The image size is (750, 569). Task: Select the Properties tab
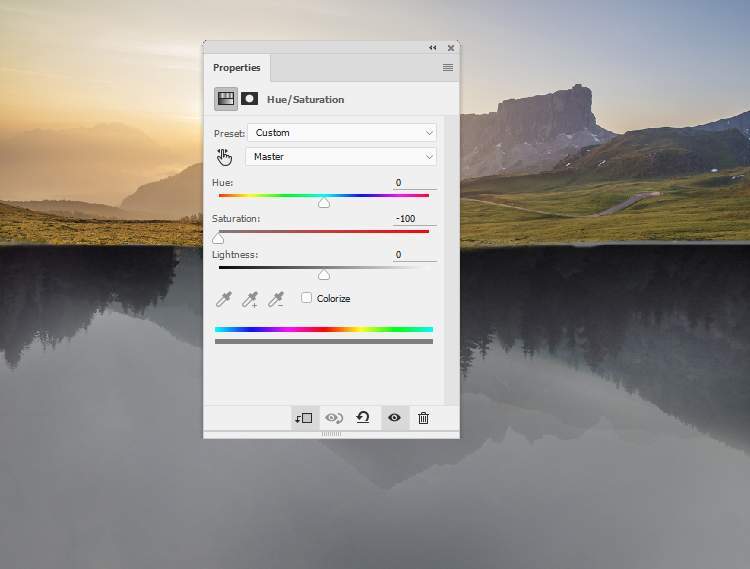point(237,67)
